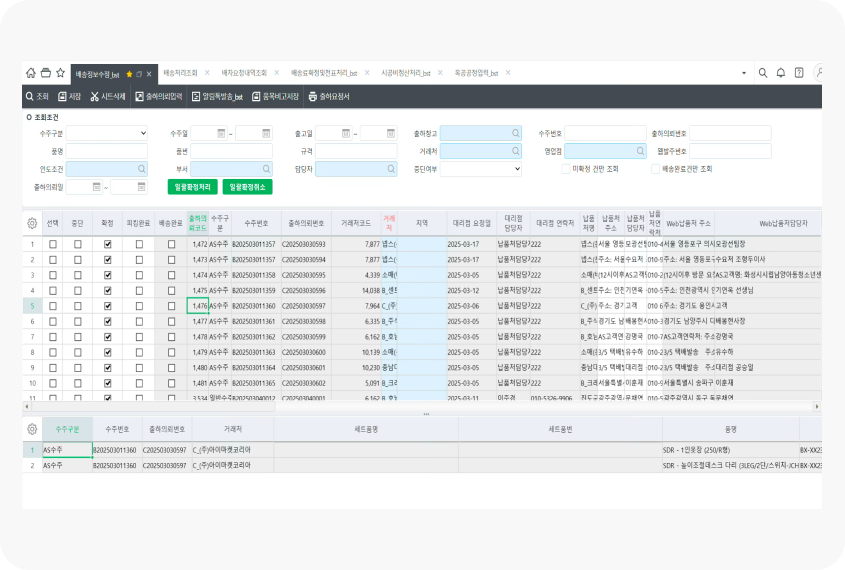Click the magnifier search icon in top-right header
Screen dimensions: 845x570
(762, 73)
